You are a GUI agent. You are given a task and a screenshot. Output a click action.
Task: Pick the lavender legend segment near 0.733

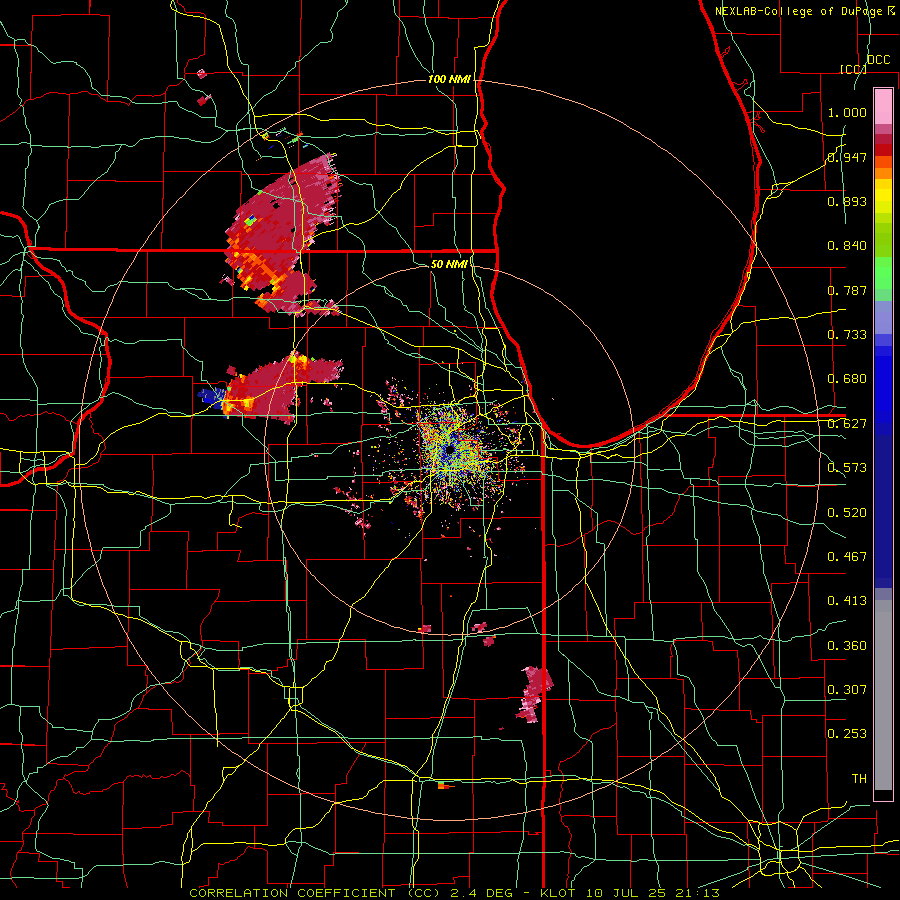(883, 317)
